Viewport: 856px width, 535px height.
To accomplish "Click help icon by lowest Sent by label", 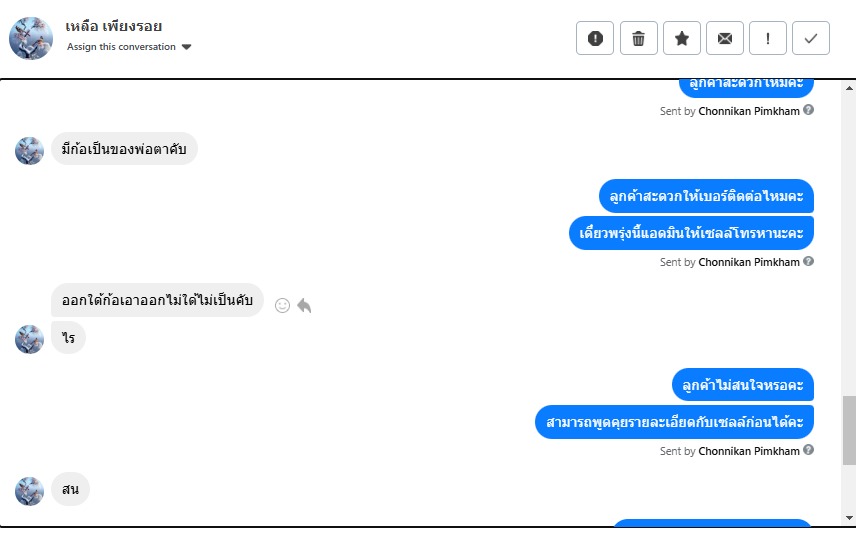I will (x=809, y=450).
